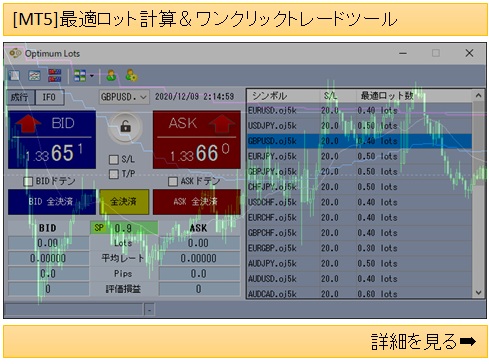This screenshot has width=489, height=364.
Task: Click the シンボル column header
Action: [283, 96]
